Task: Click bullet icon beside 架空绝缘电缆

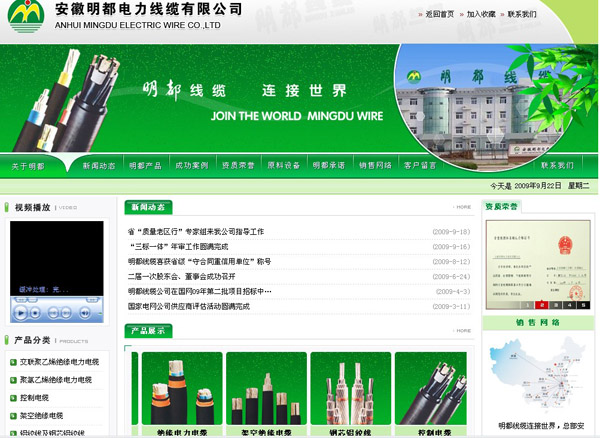Action: click(13, 416)
